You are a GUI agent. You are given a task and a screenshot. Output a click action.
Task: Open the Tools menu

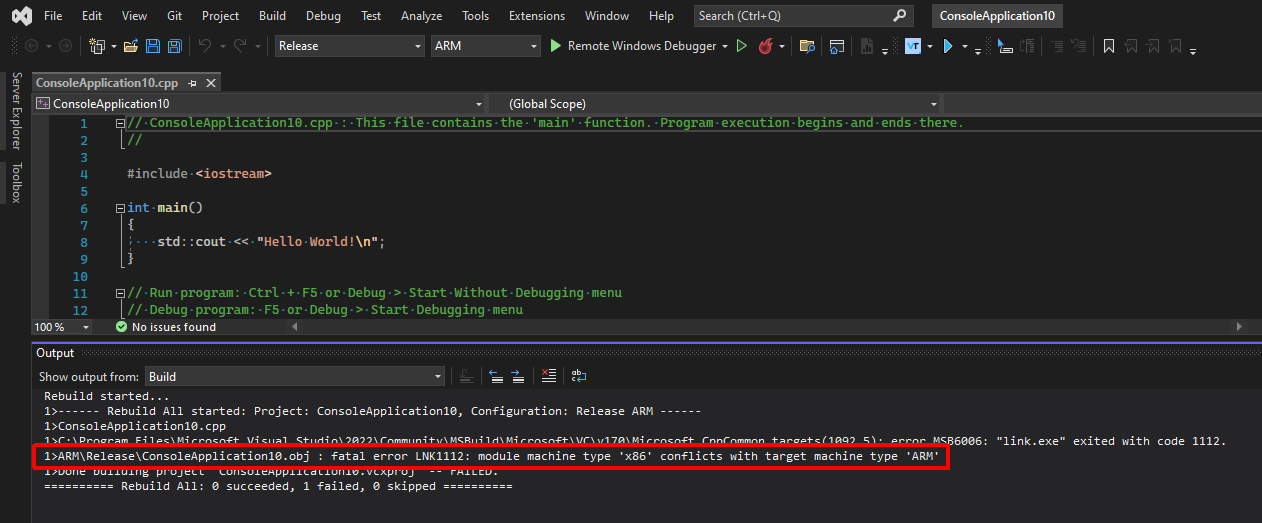[476, 16]
